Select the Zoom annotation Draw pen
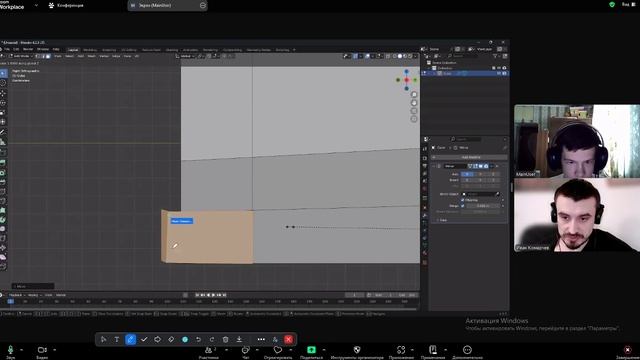The height and width of the screenshot is (360, 640). pos(131,339)
